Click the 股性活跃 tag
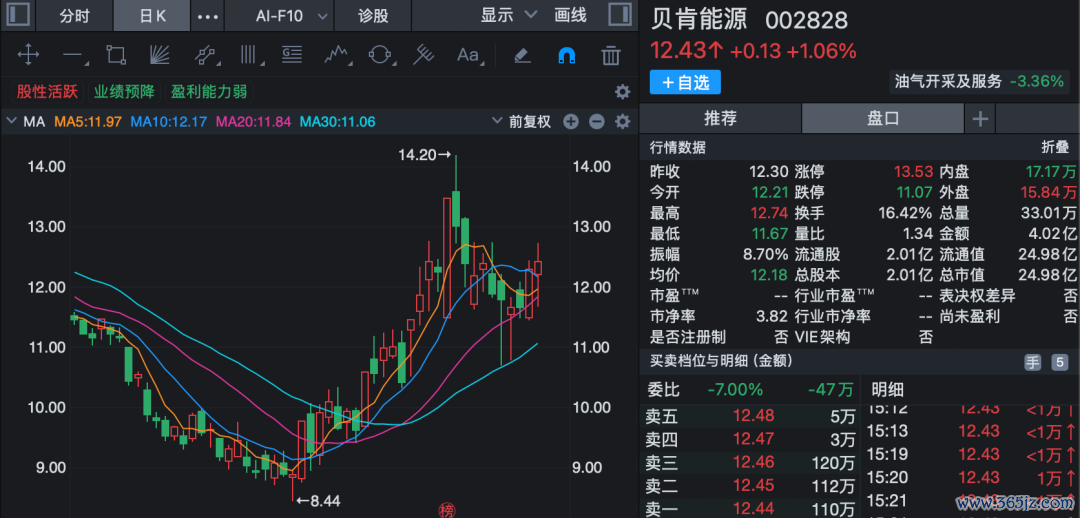The width and height of the screenshot is (1080, 518). tap(47, 92)
